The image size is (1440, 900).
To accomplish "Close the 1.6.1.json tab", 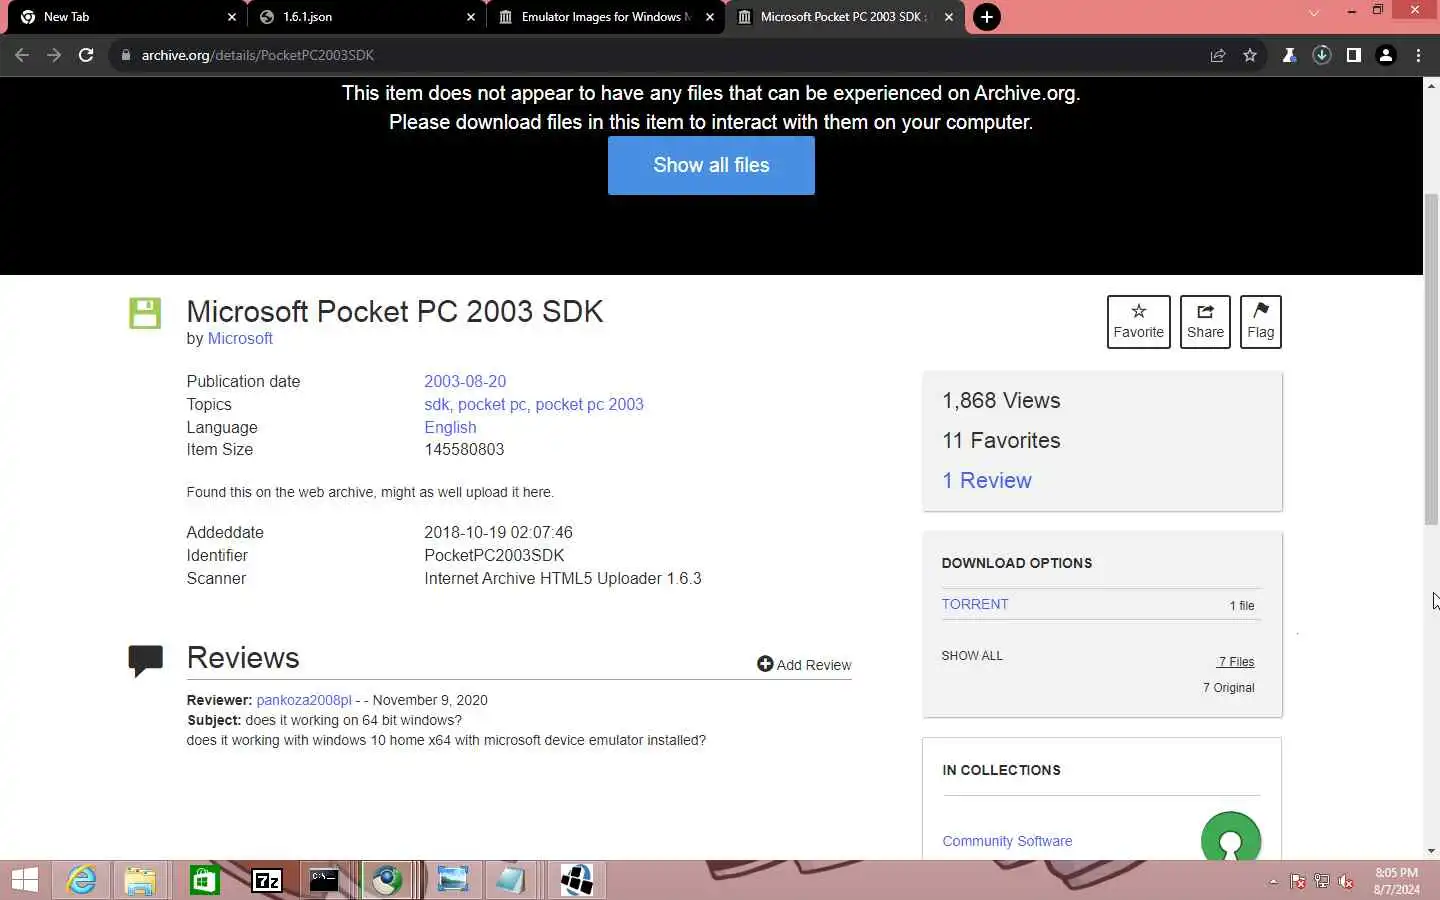I will [471, 17].
